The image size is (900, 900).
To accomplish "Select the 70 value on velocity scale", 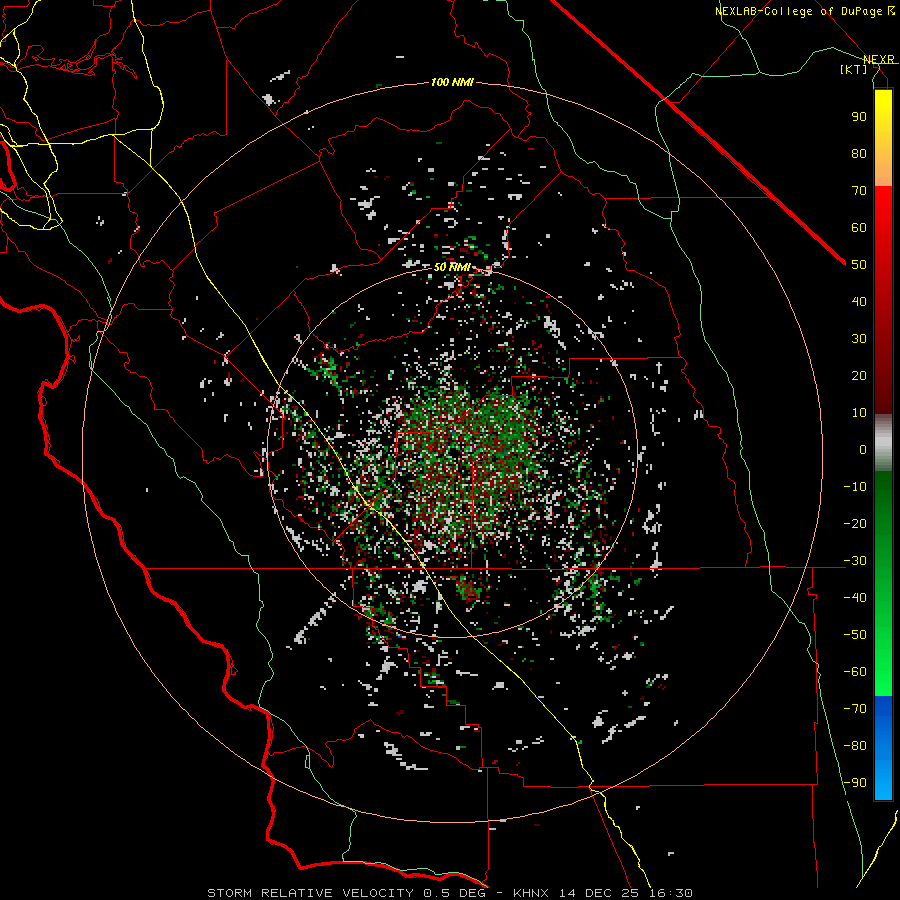I will 859,191.
